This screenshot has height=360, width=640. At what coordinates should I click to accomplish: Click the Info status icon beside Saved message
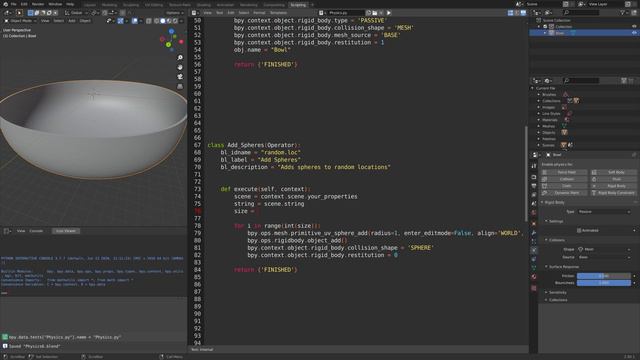click(5, 346)
